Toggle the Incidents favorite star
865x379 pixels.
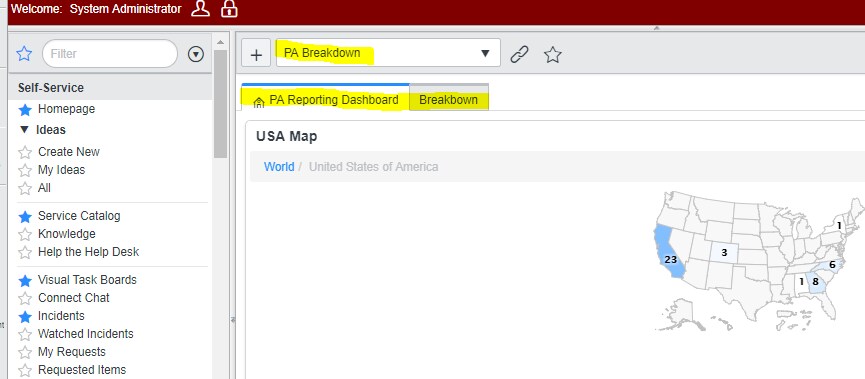click(x=25, y=317)
